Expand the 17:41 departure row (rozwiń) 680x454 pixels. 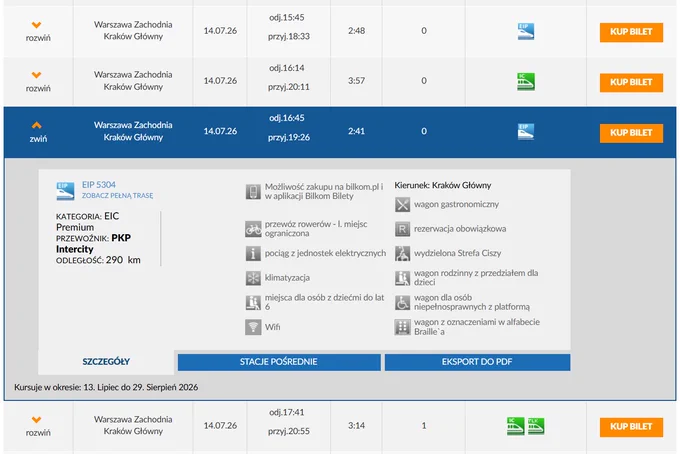click(38, 426)
